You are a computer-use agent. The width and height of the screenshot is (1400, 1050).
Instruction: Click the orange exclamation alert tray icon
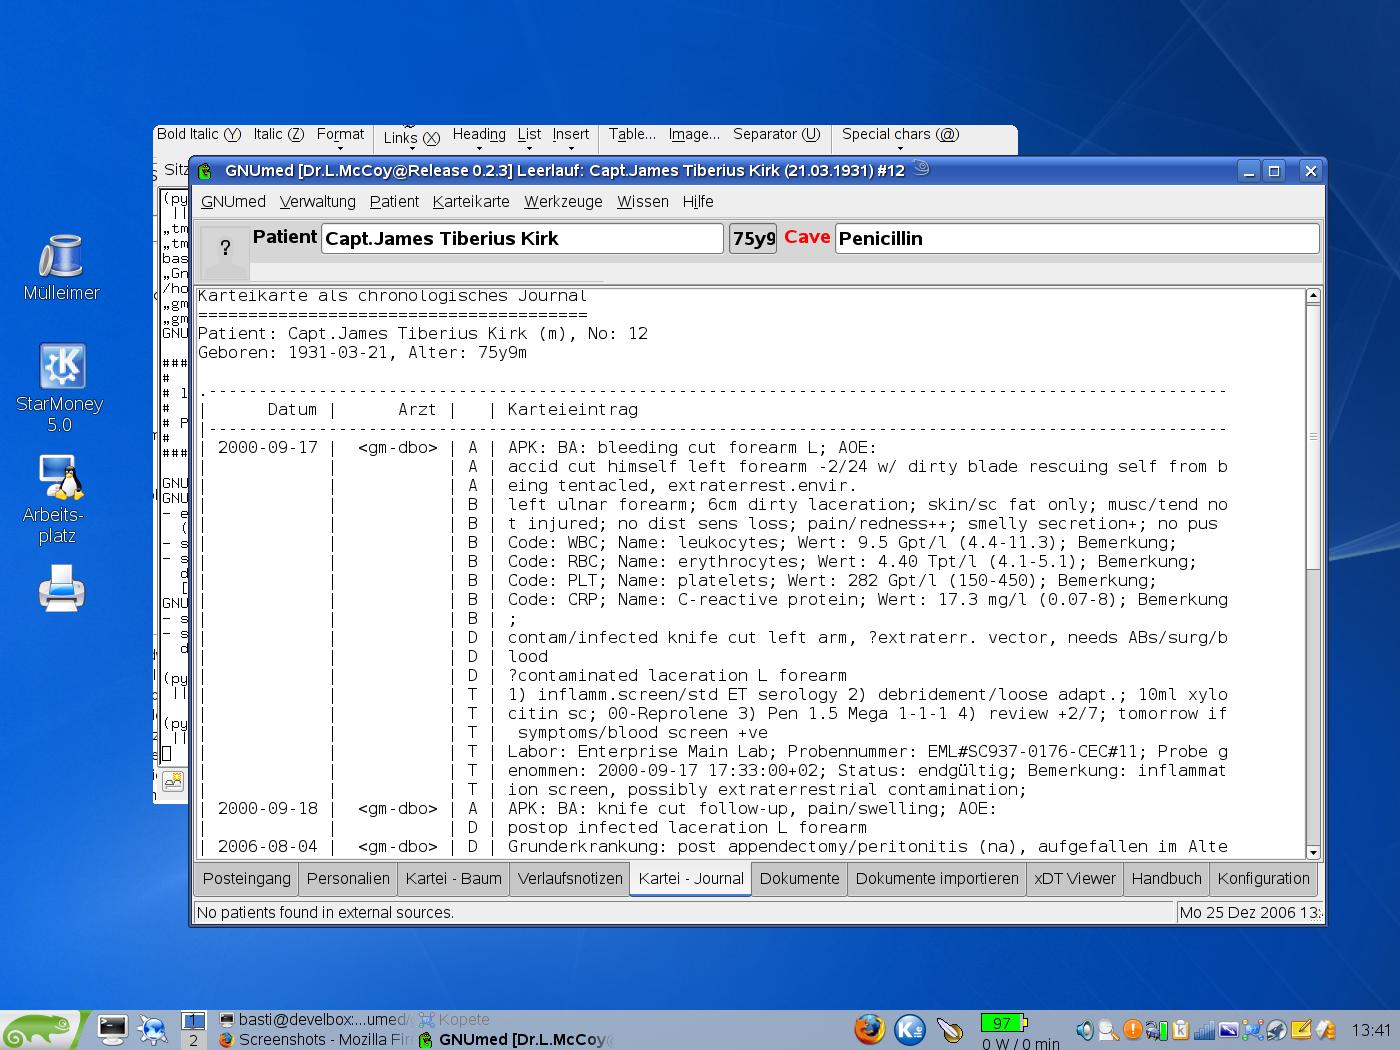1132,1029
